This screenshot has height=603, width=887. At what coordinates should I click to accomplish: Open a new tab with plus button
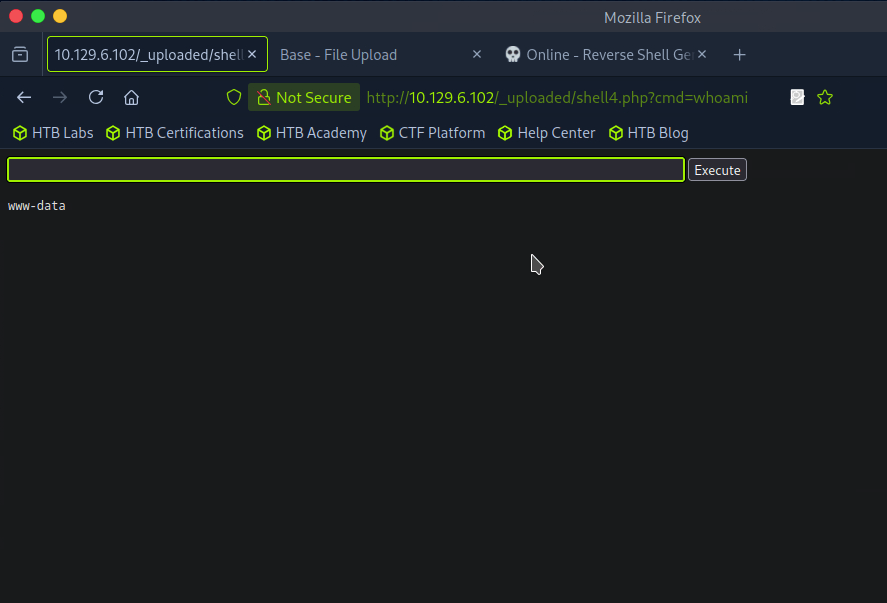click(739, 55)
